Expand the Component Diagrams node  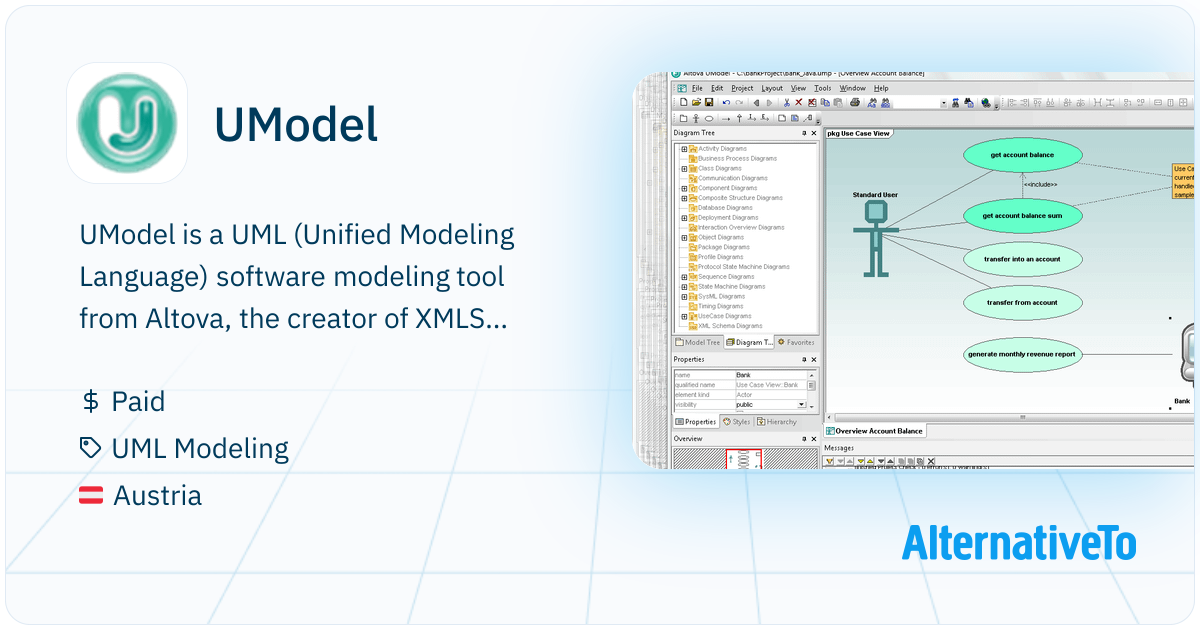[x=684, y=188]
